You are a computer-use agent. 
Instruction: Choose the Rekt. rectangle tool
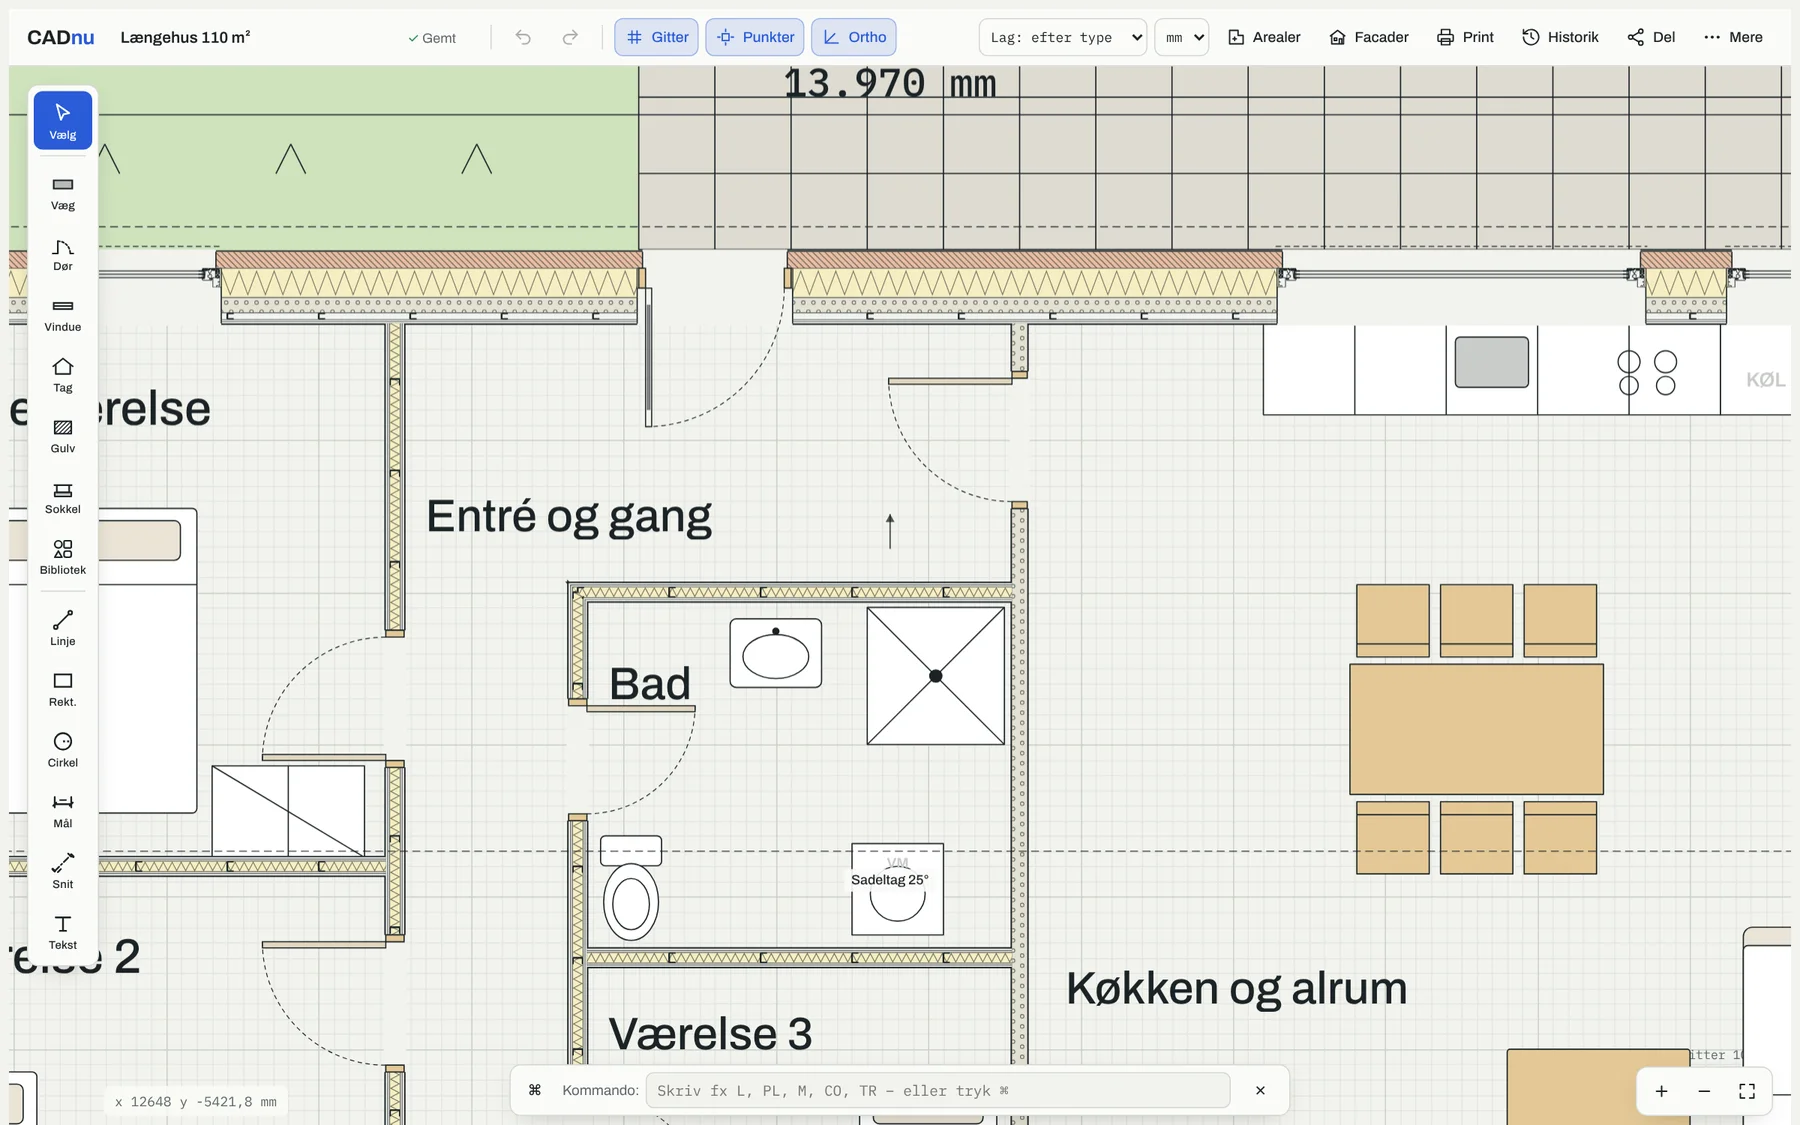63,690
